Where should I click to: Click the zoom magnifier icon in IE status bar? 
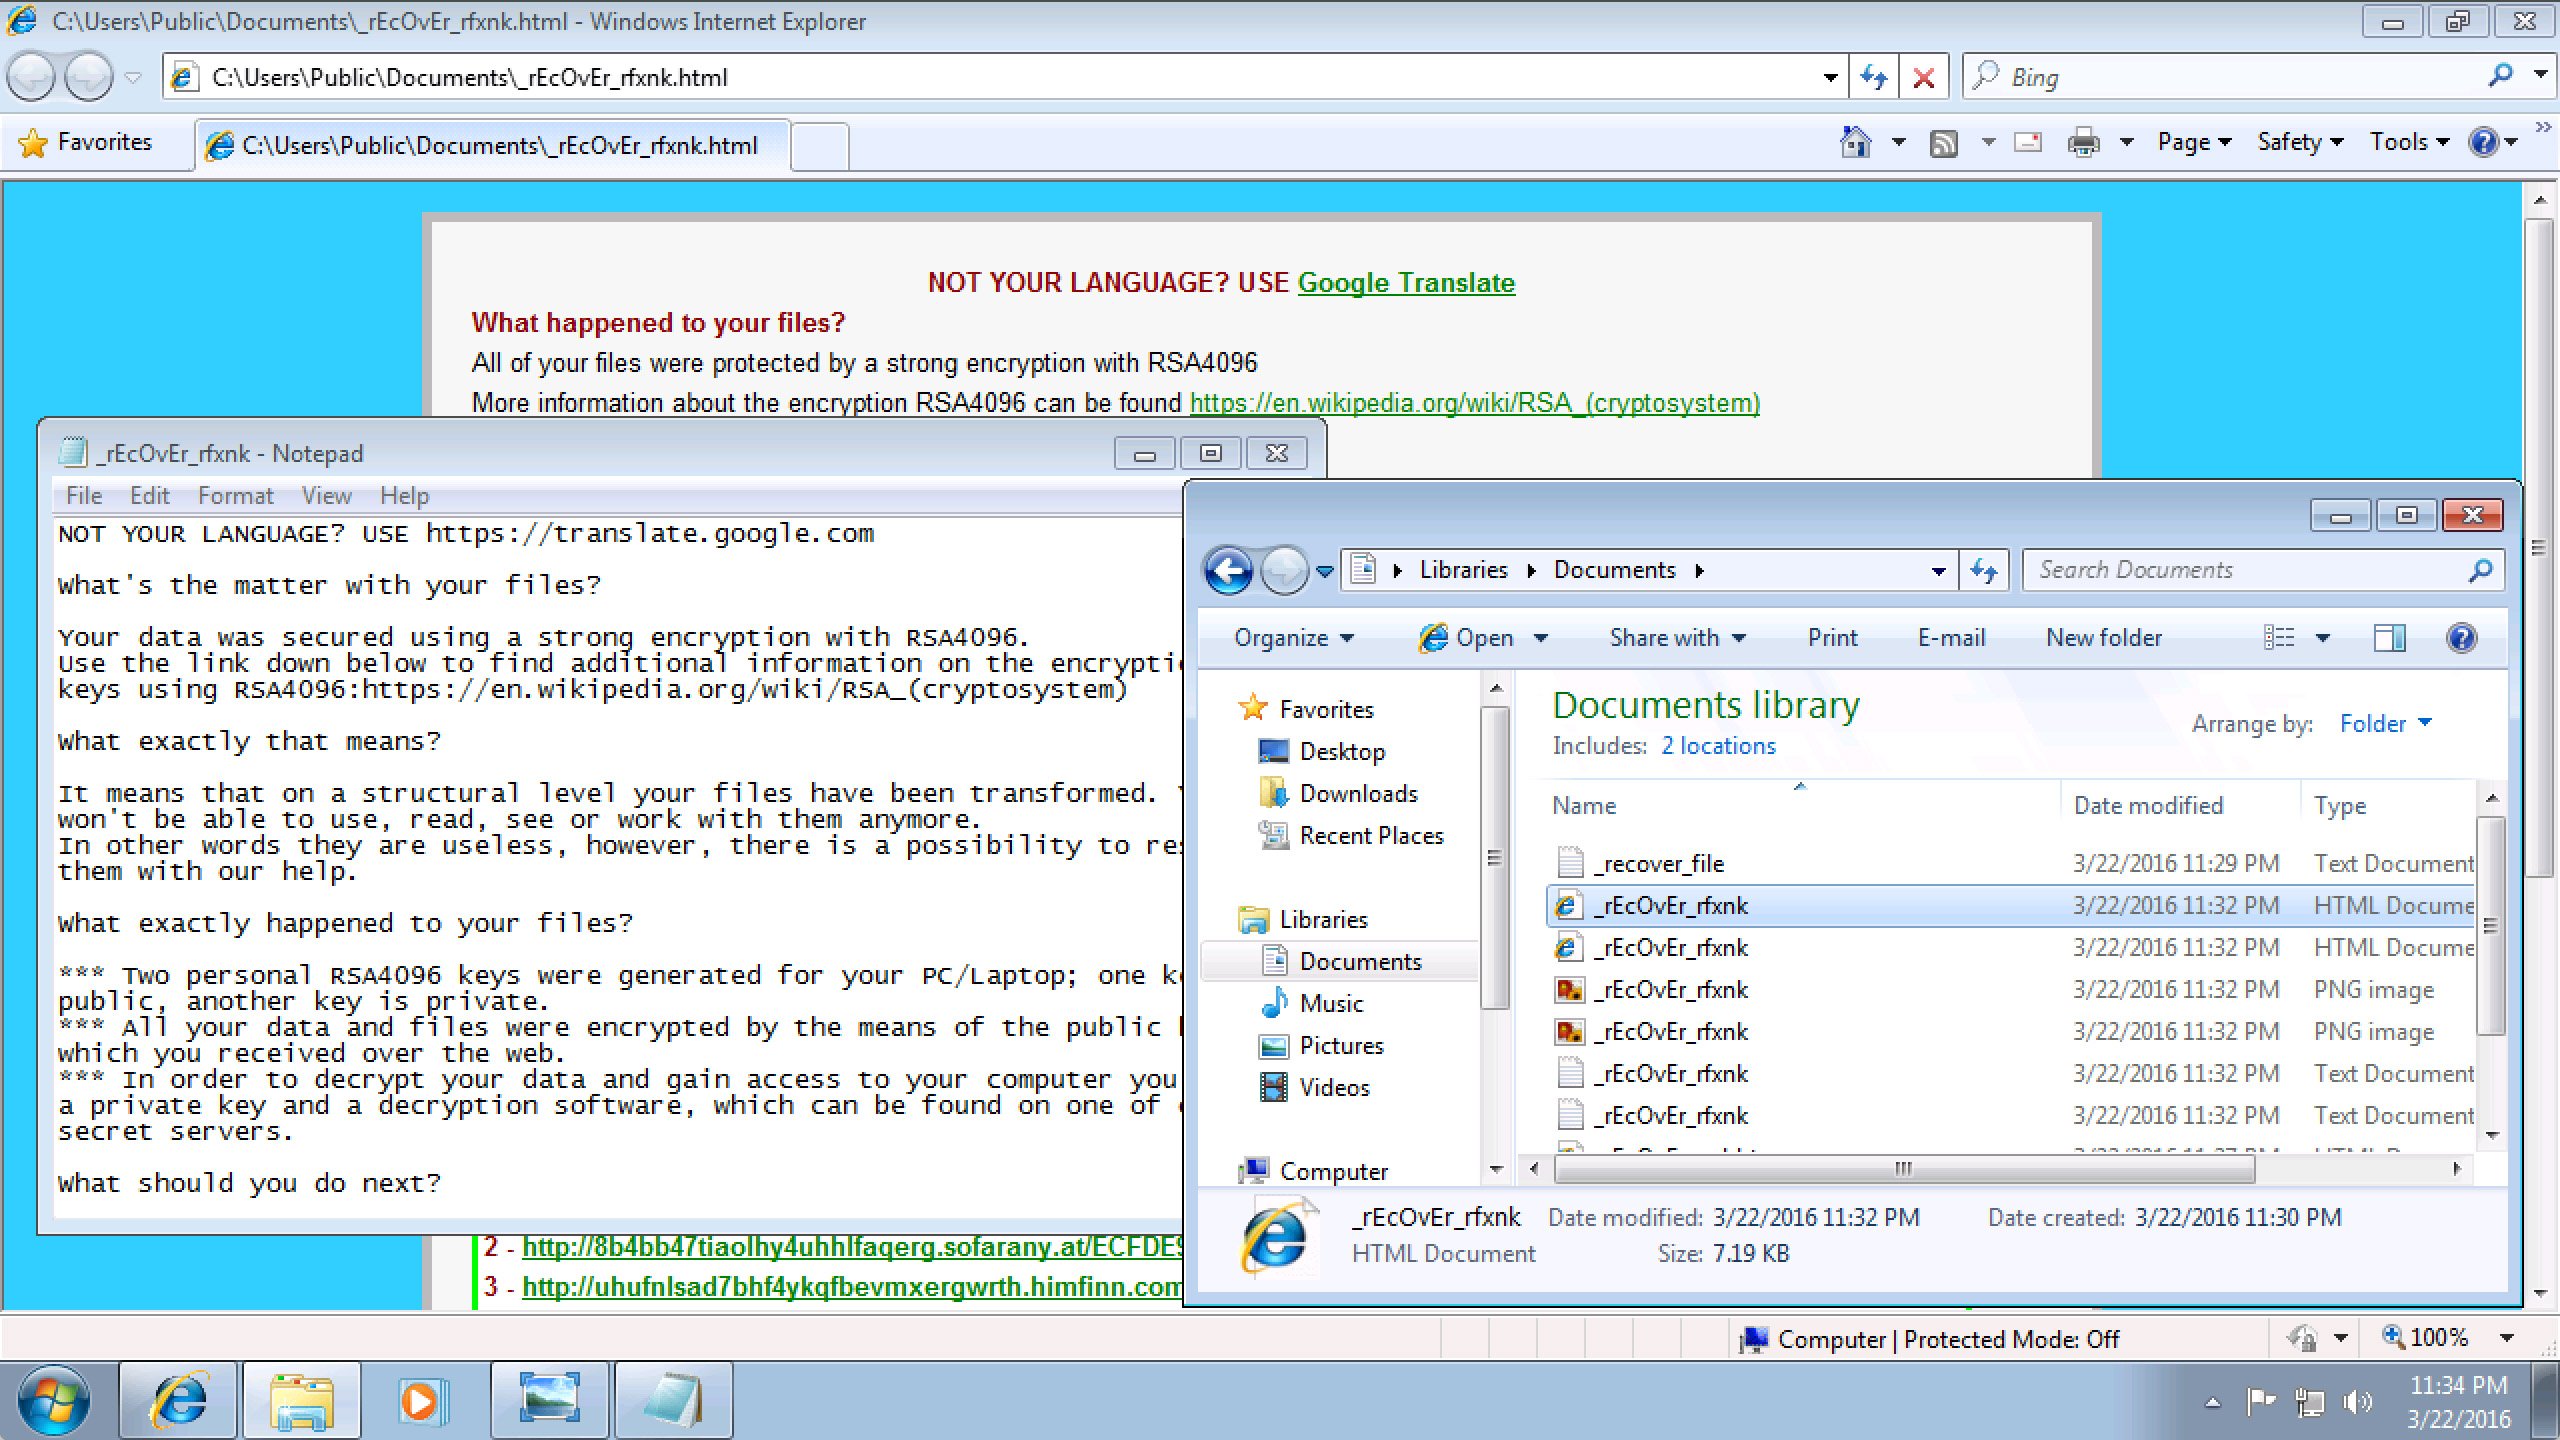click(2393, 1337)
